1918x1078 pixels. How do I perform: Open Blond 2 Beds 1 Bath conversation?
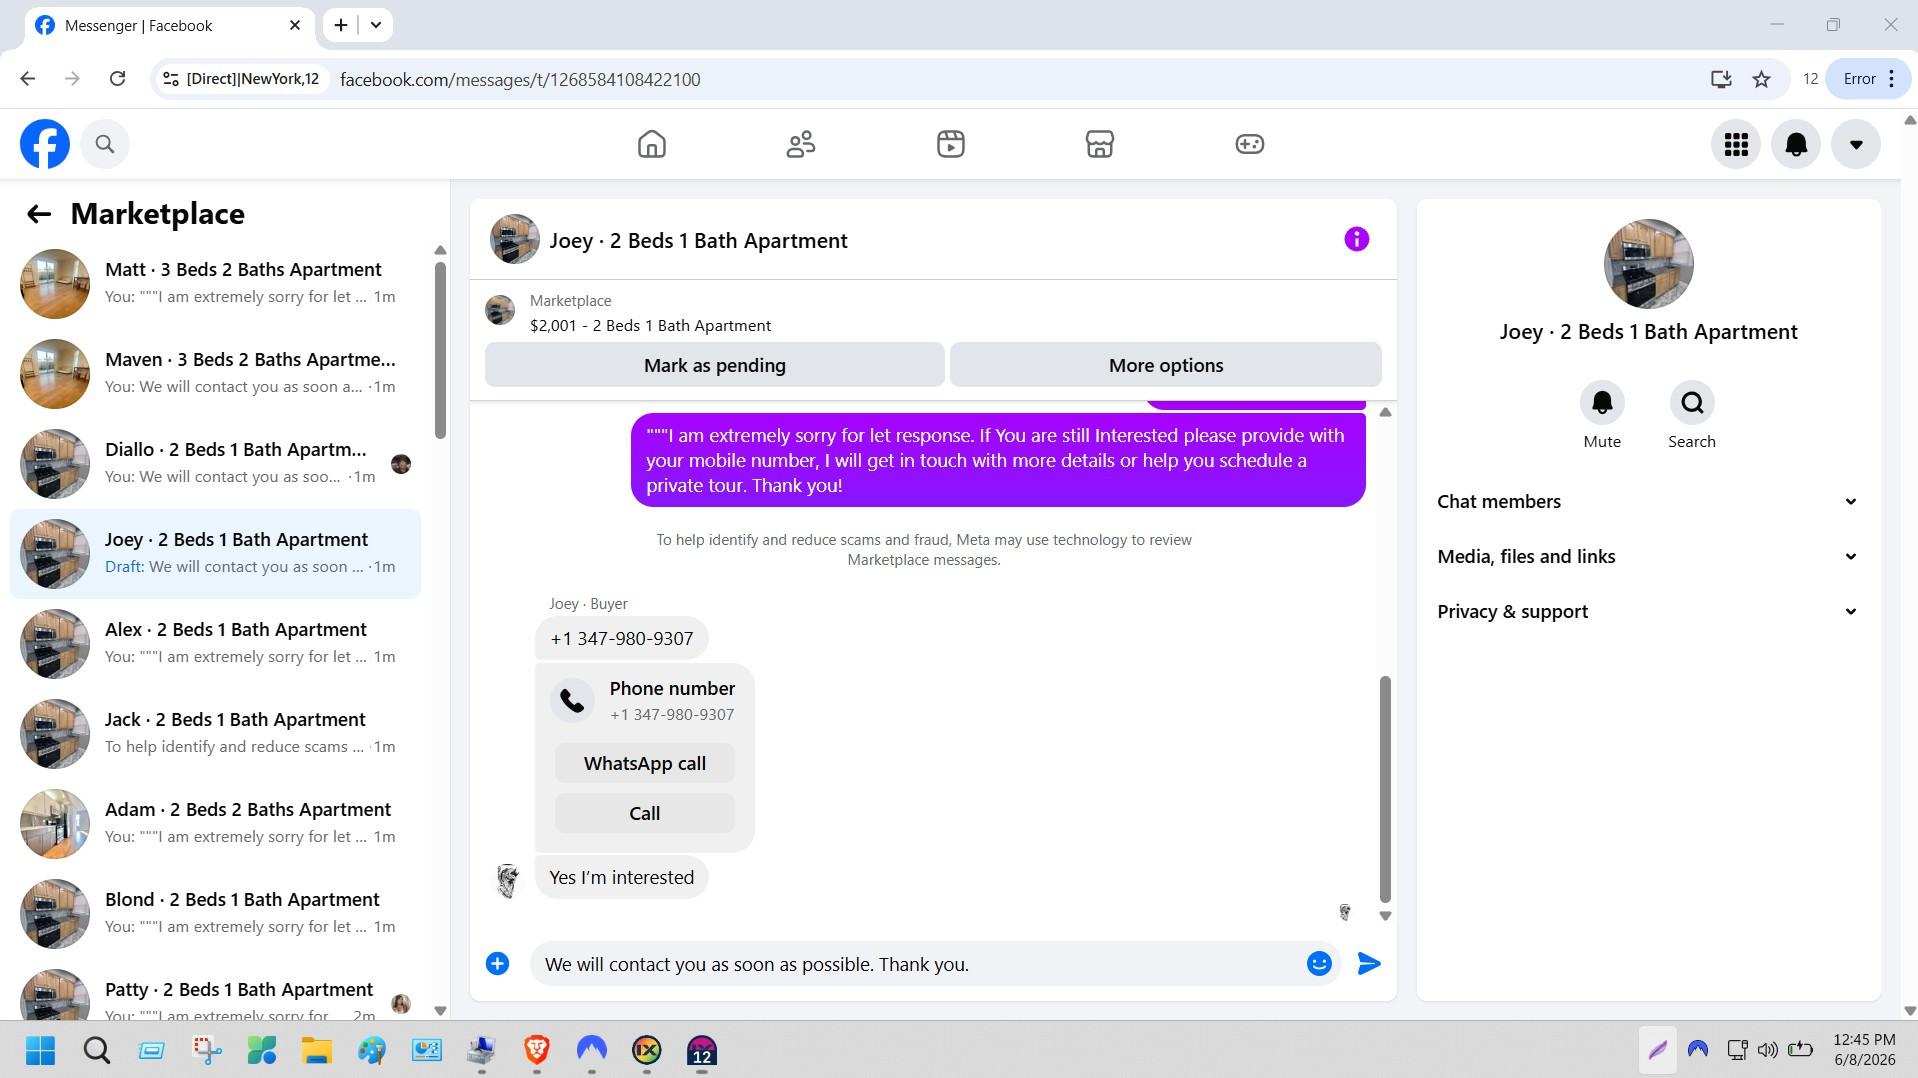coord(215,914)
